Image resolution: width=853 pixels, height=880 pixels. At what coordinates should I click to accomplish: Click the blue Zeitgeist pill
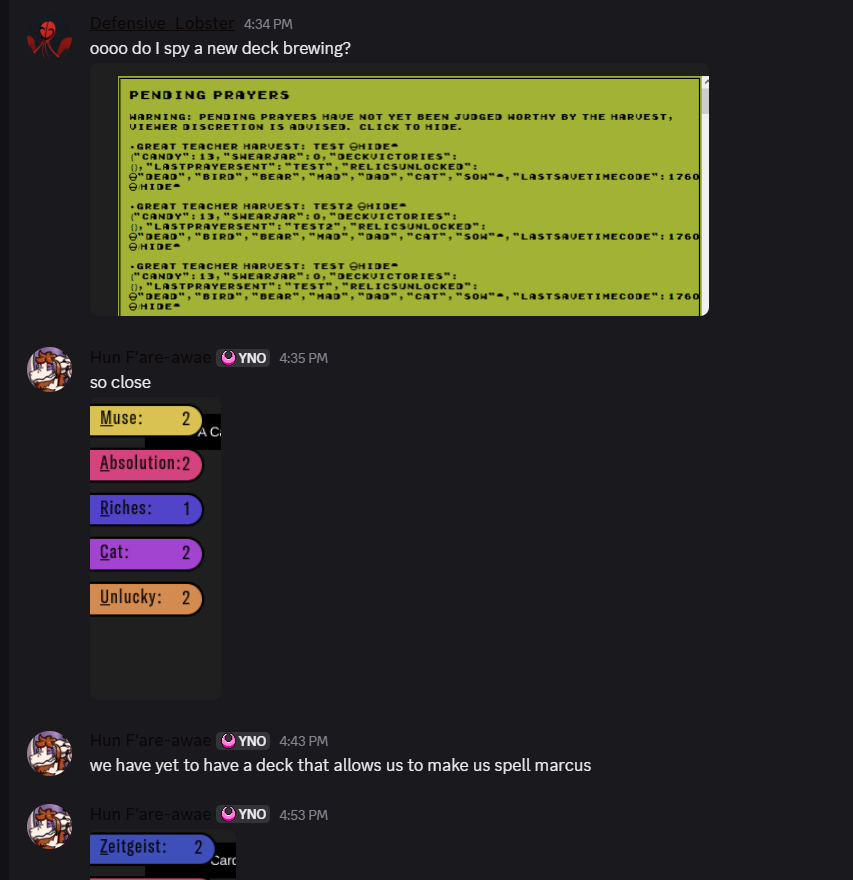151,848
